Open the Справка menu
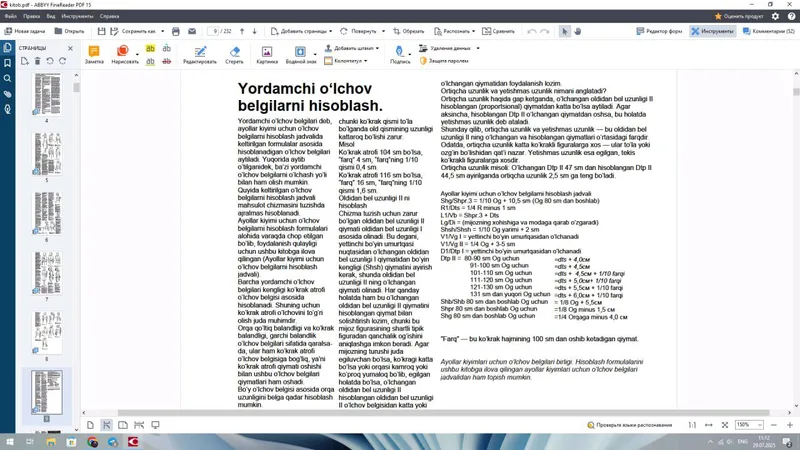The image size is (800, 450). pyautogui.click(x=109, y=16)
